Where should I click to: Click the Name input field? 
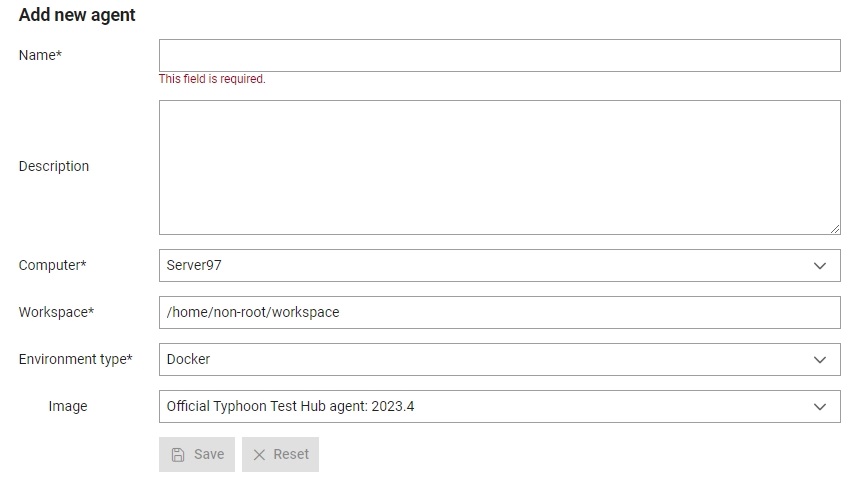(x=500, y=55)
